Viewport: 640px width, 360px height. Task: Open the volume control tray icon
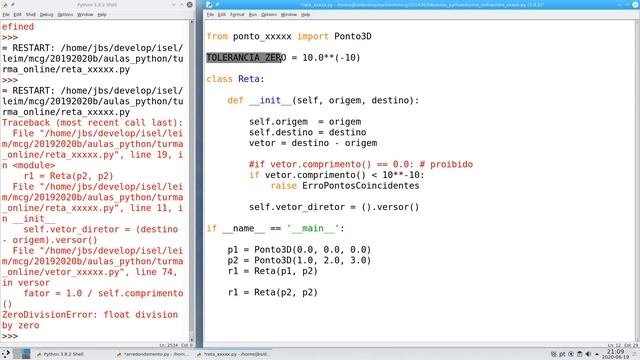click(588, 354)
